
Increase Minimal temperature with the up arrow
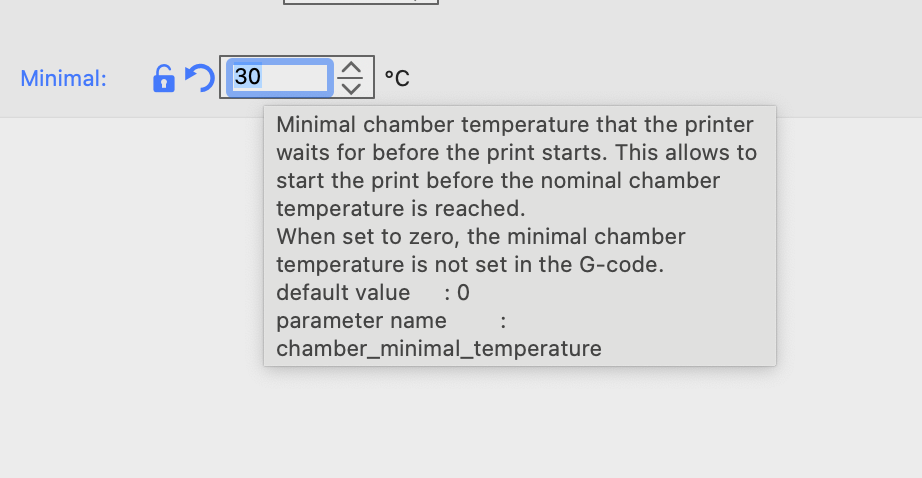350,68
